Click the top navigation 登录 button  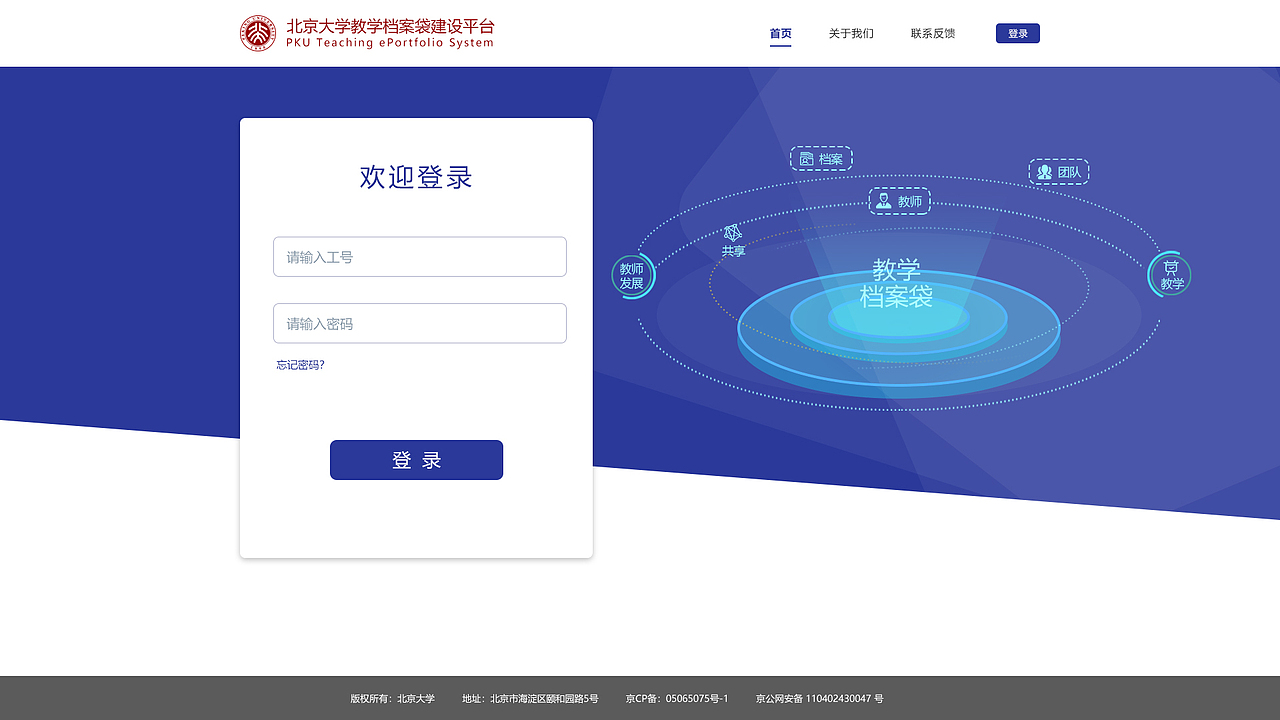[x=1017, y=33]
